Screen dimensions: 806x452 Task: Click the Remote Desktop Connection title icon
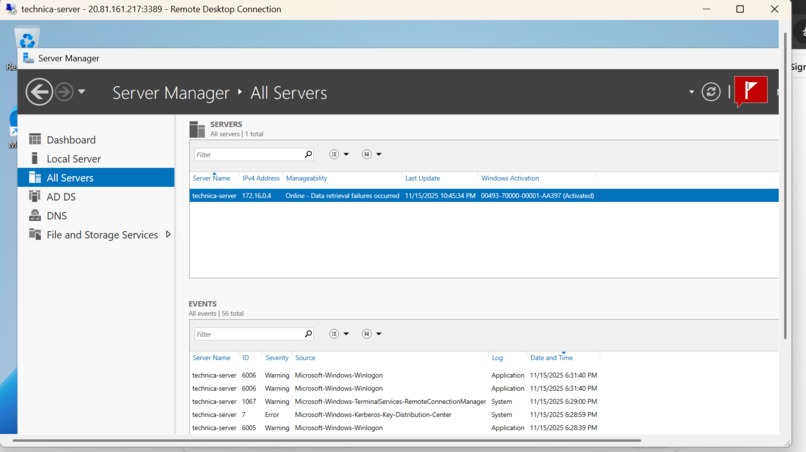pos(11,9)
